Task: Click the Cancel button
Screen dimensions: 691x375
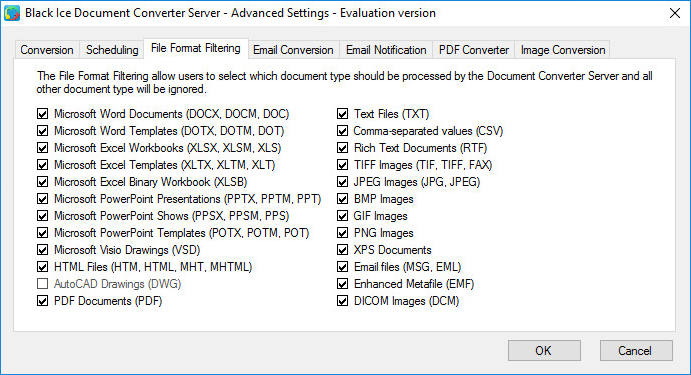Action: (x=636, y=351)
